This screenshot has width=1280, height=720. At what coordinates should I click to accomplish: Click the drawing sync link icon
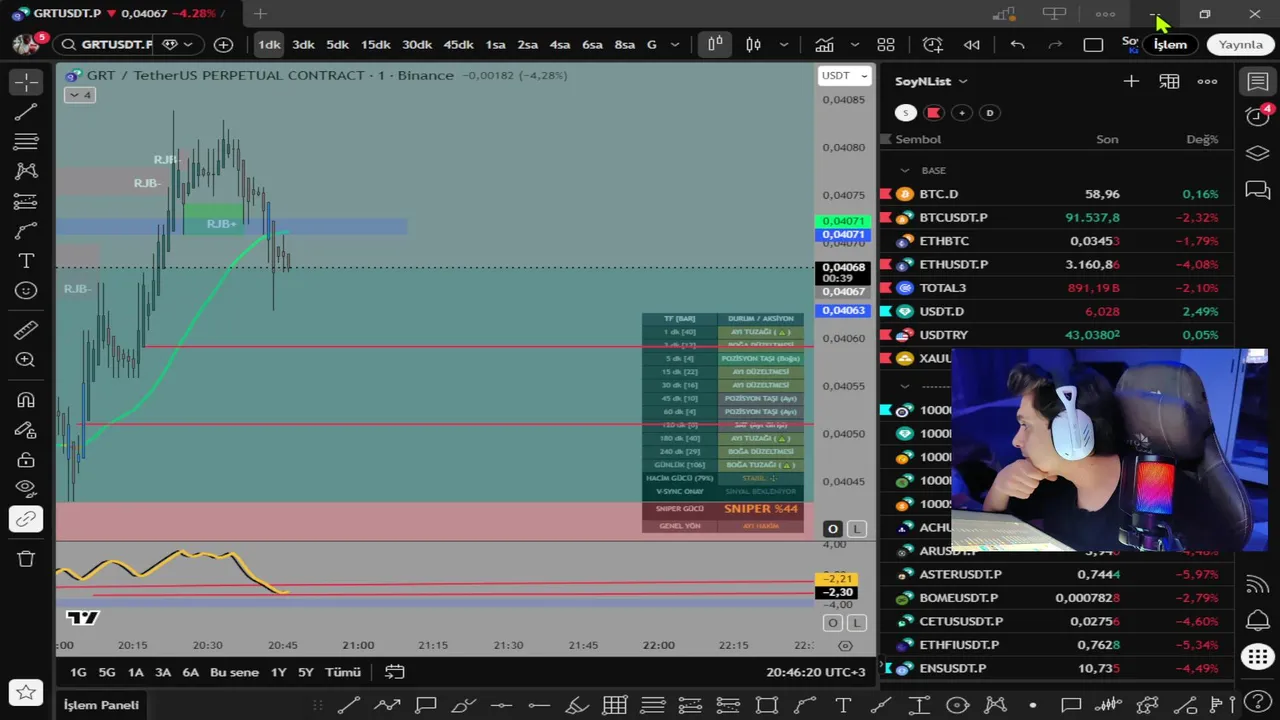[26, 519]
